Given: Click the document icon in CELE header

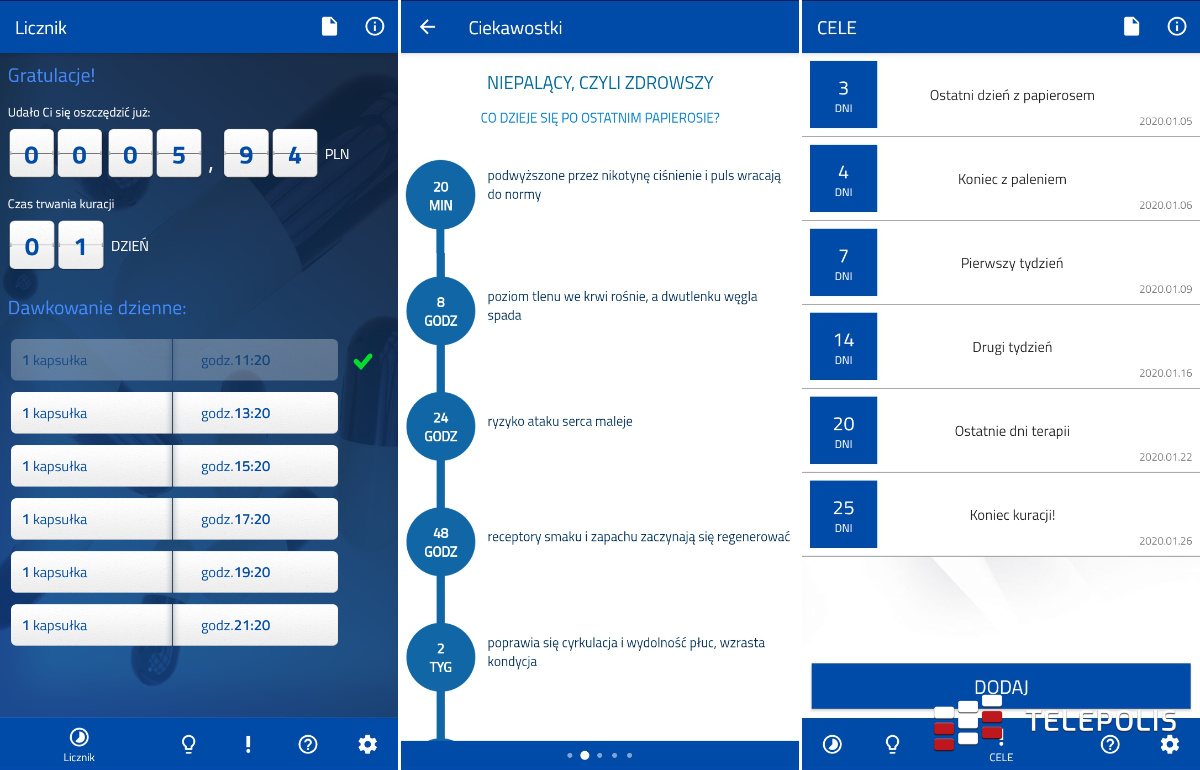Looking at the screenshot, I should point(1131,27).
